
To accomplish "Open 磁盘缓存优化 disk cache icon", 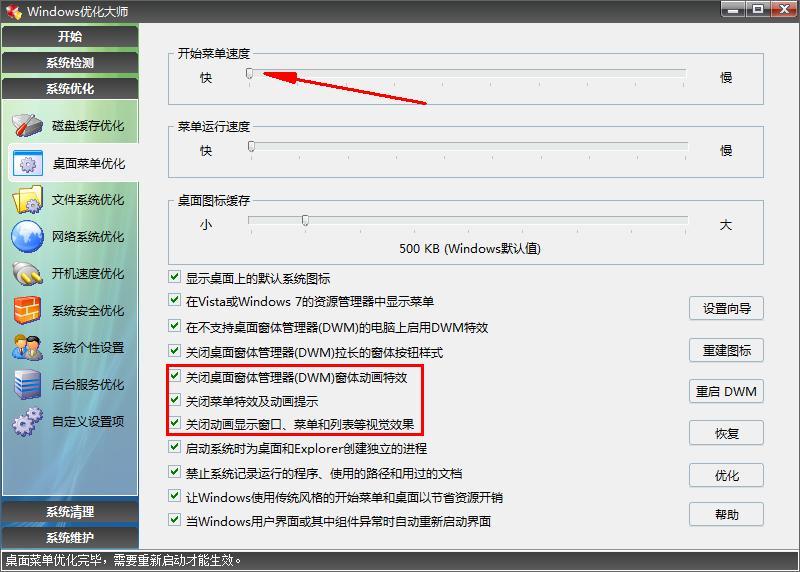I will (28, 126).
